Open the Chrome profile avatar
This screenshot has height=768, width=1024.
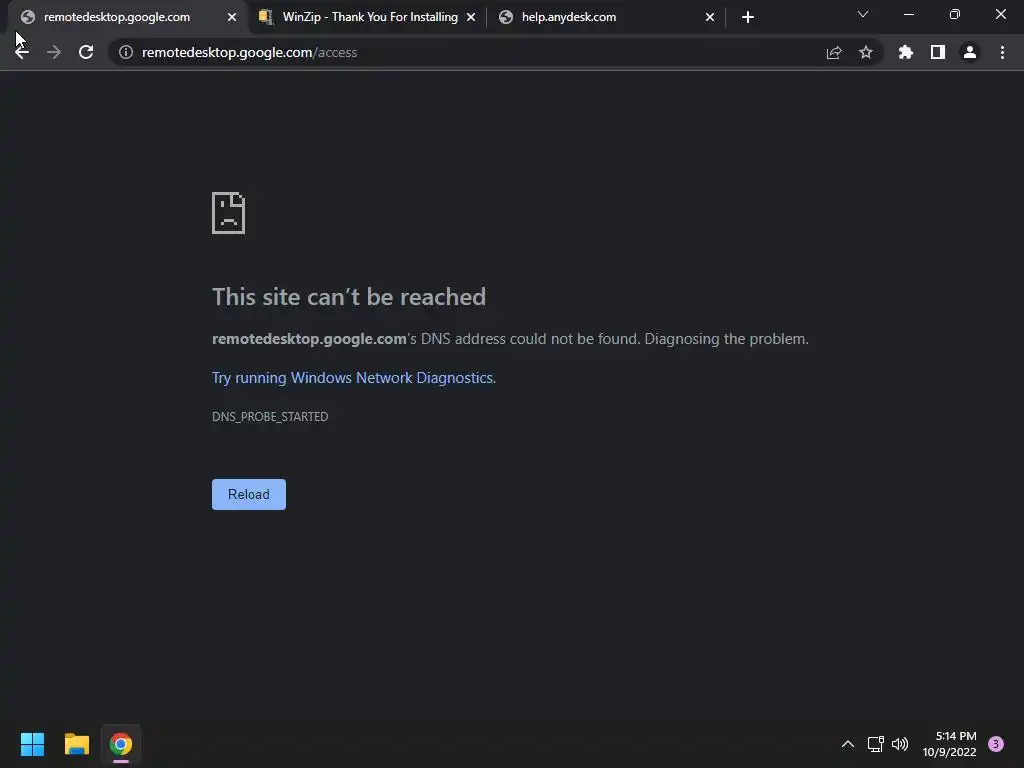970,52
